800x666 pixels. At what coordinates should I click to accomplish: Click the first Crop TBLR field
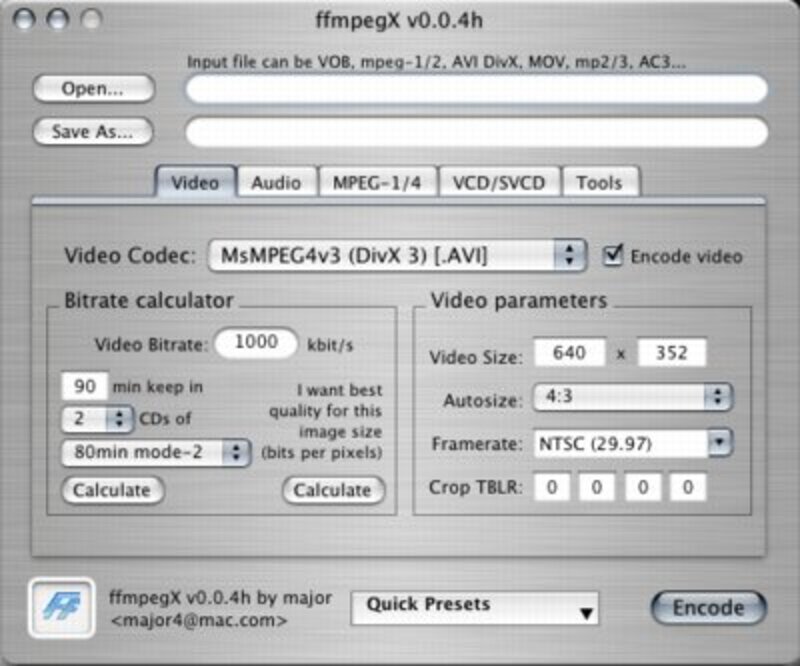pos(552,487)
